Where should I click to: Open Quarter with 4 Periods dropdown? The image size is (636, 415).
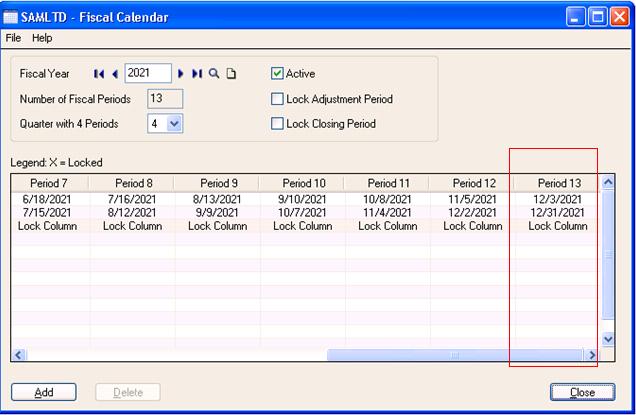pos(174,124)
